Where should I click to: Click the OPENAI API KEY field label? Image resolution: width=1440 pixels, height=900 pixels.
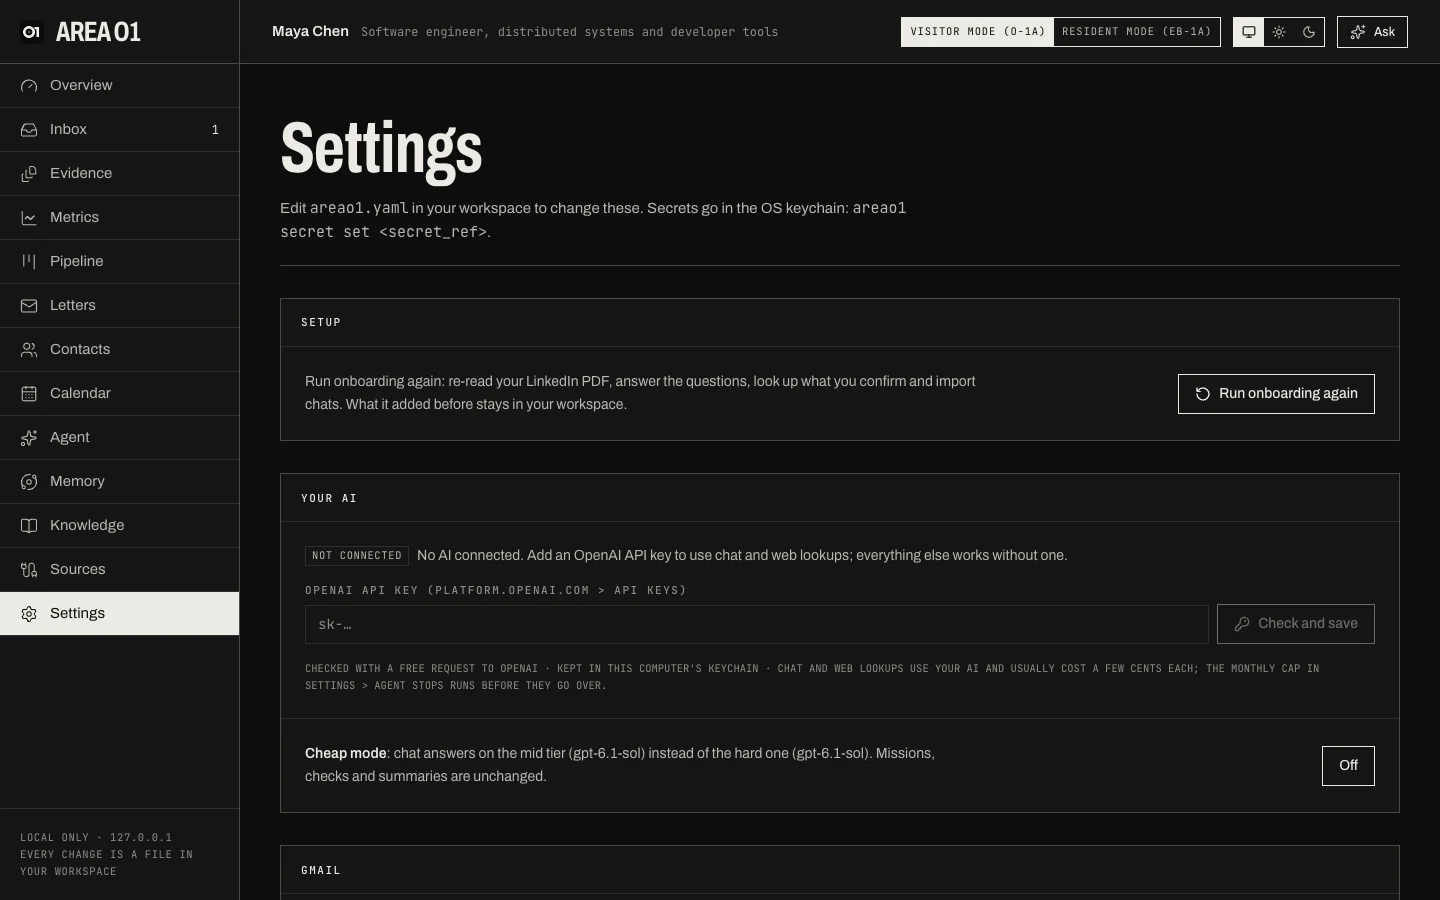pyautogui.click(x=496, y=591)
